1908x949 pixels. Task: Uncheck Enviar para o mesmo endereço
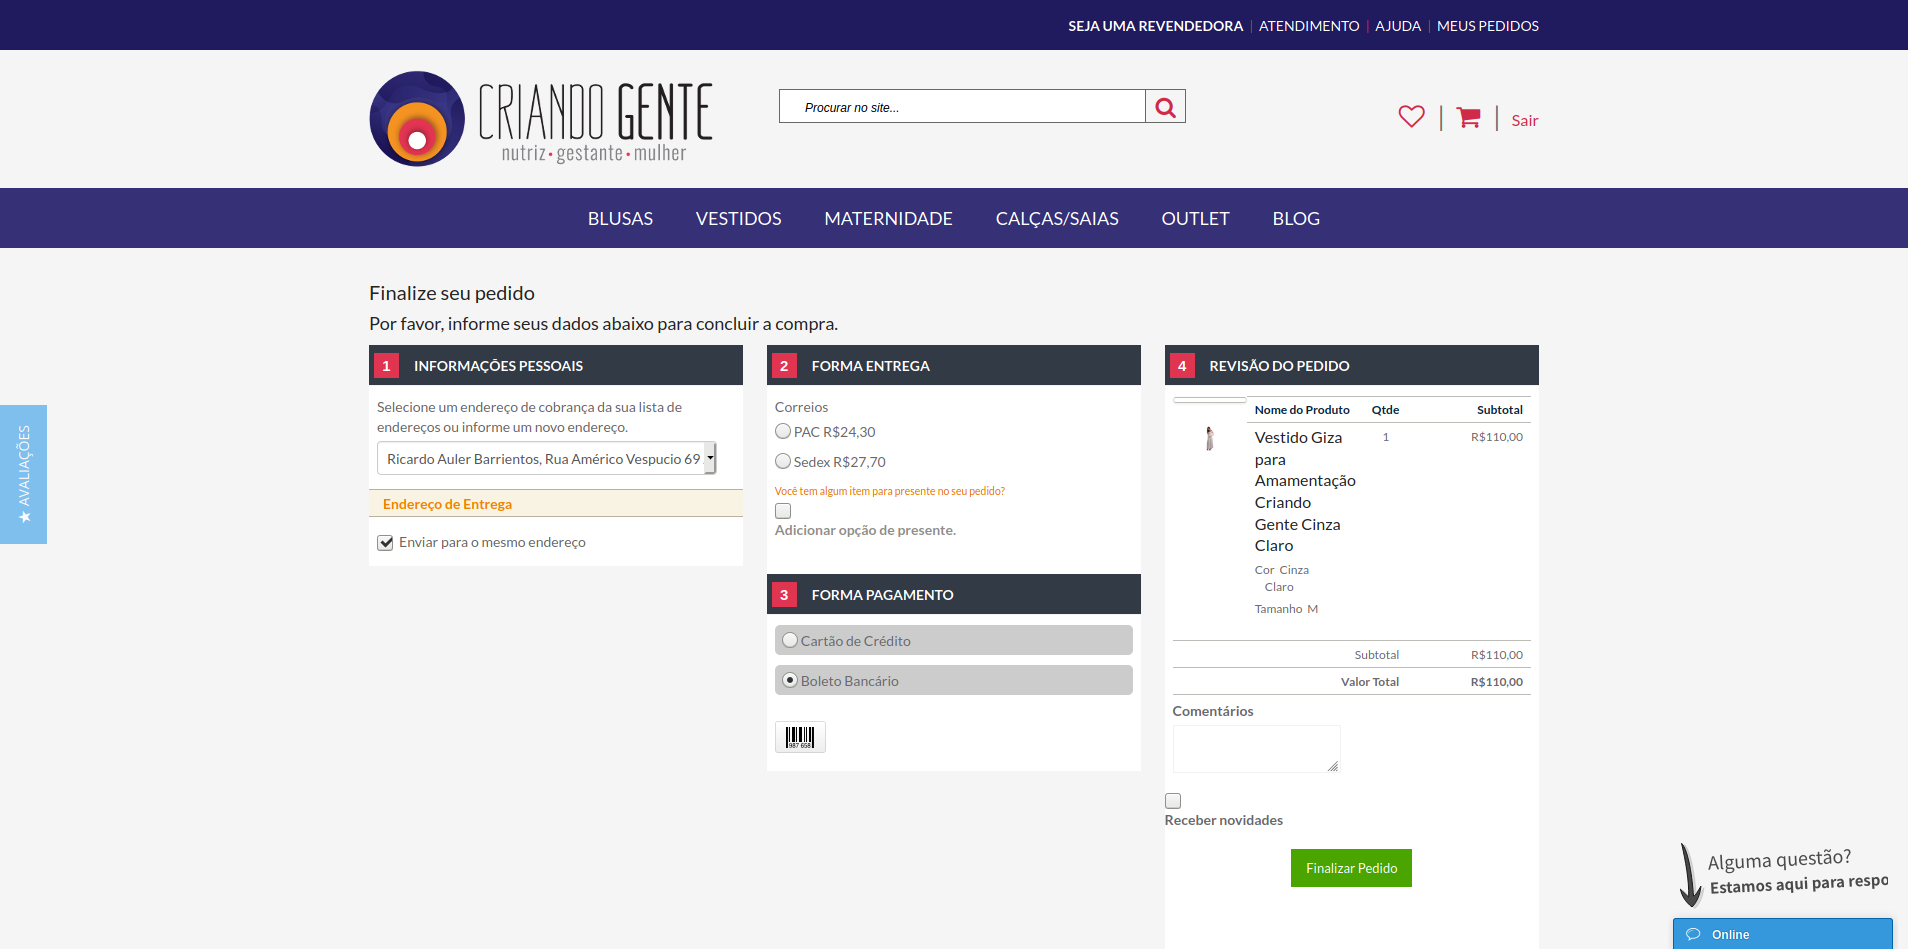coord(385,542)
